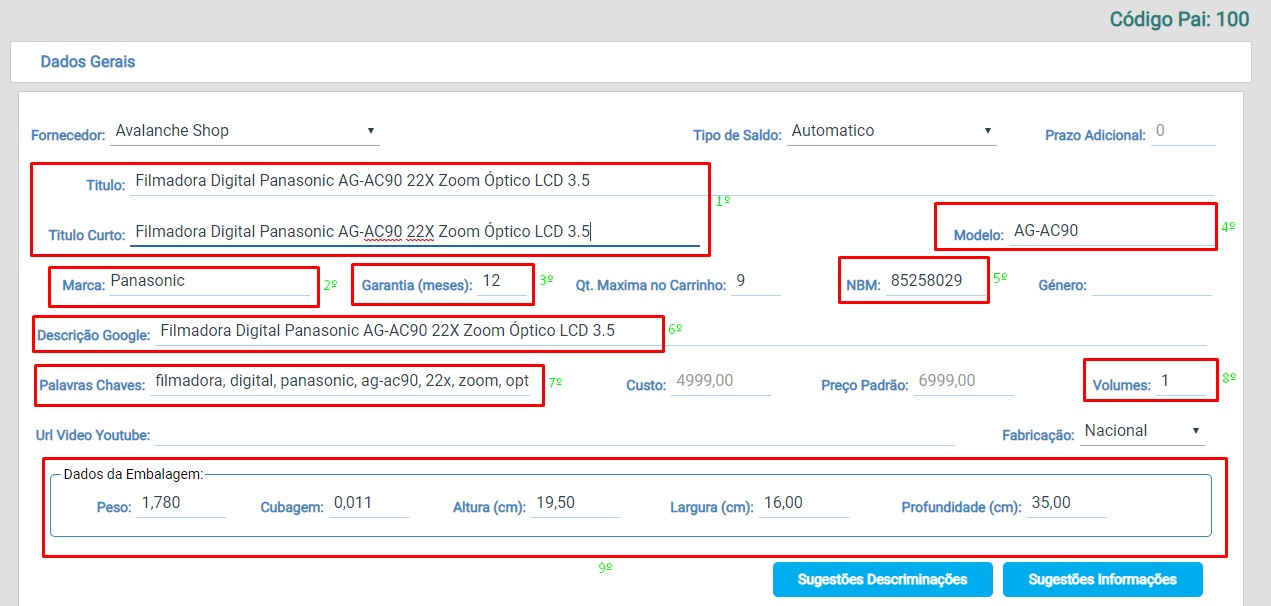This screenshot has width=1271, height=606.
Task: Edit the Profundidade (cm) field
Action: click(x=1066, y=504)
